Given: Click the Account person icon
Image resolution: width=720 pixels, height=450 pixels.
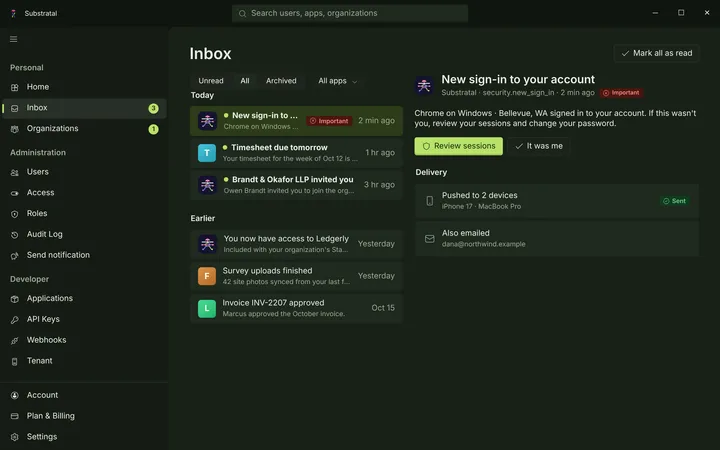Looking at the screenshot, I should tap(15, 395).
